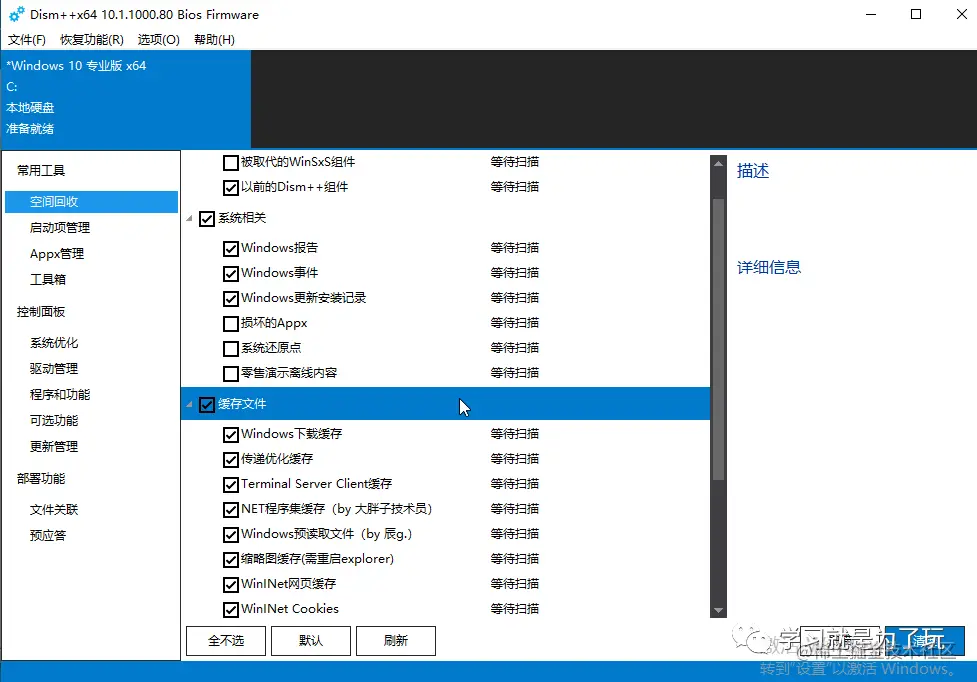977x682 pixels.
Task: Uncheck the WinInet Cookies option
Action: [230, 608]
